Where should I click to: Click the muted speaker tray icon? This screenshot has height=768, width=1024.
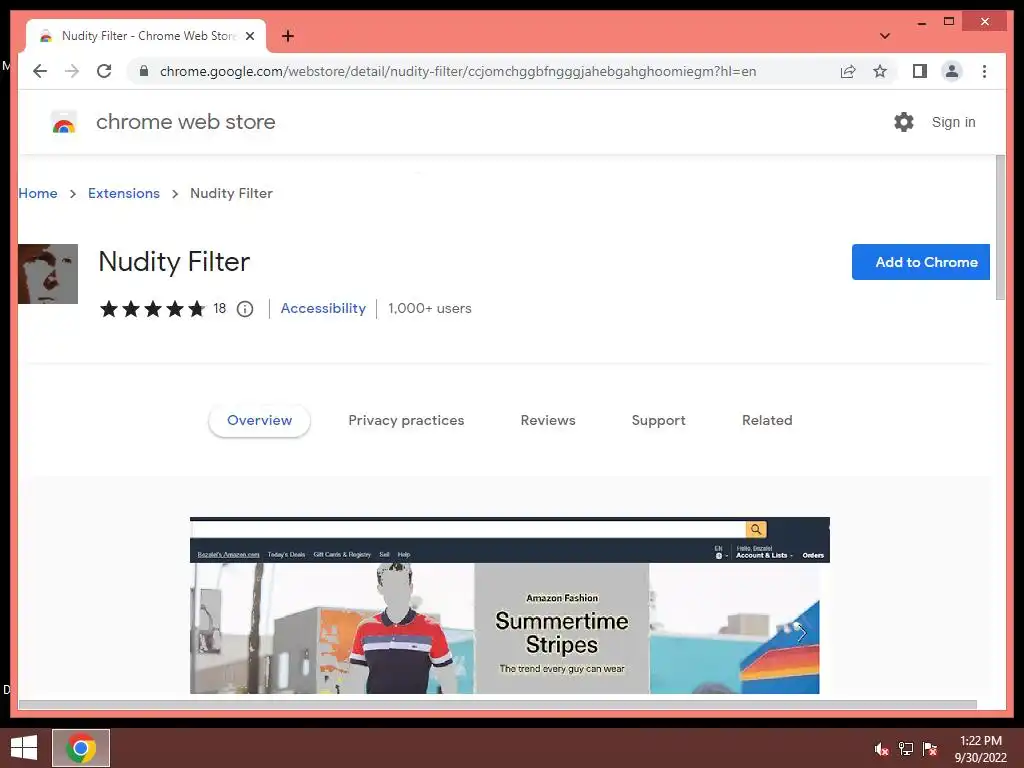(882, 749)
